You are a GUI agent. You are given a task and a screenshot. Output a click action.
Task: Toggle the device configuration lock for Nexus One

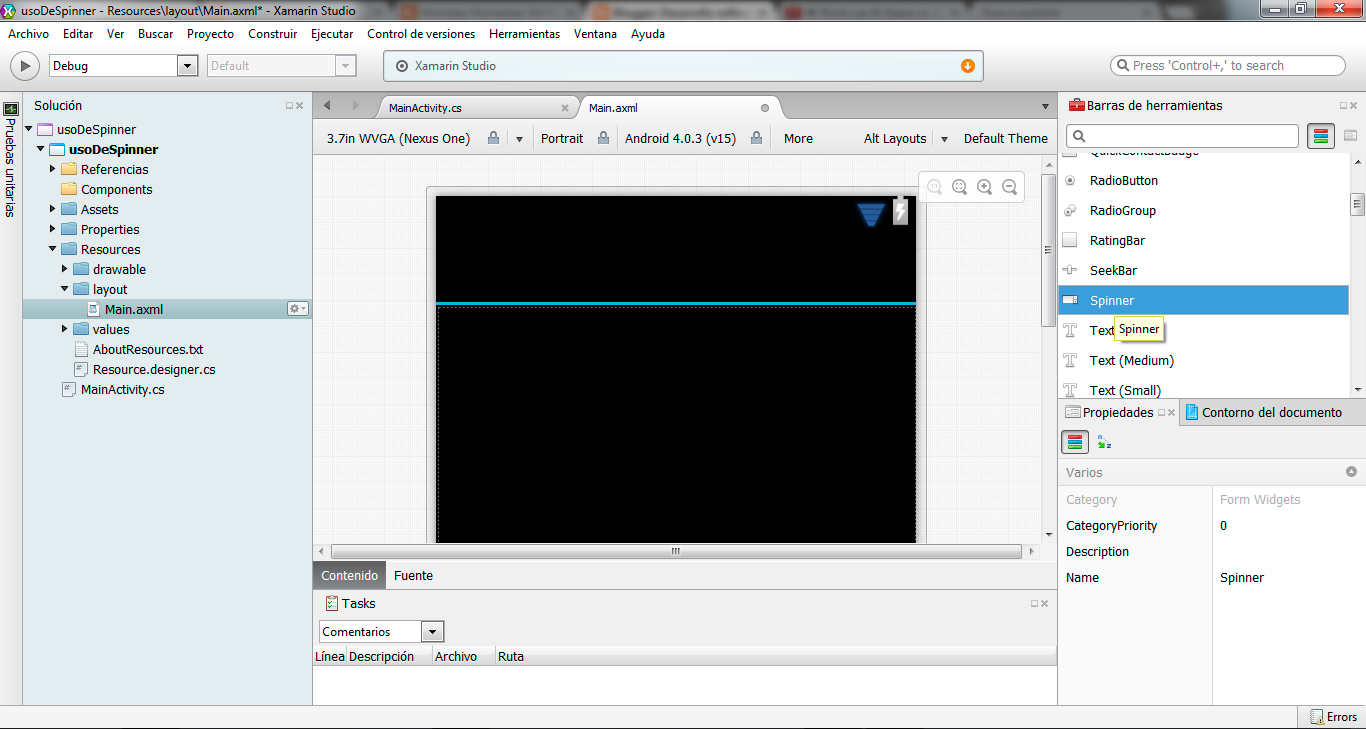(493, 138)
